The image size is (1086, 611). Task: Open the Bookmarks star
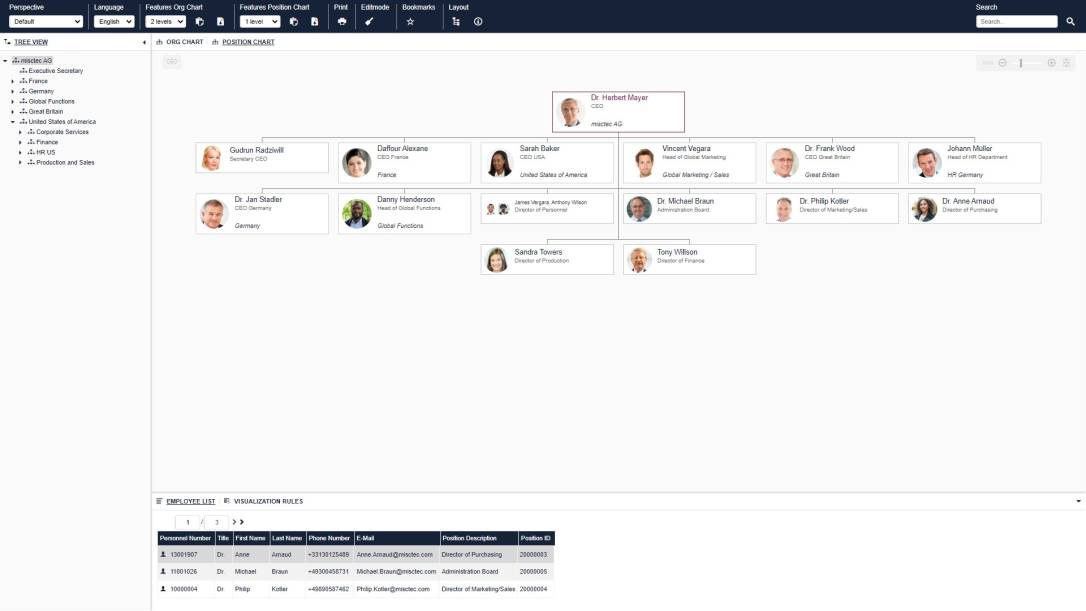pos(411,20)
